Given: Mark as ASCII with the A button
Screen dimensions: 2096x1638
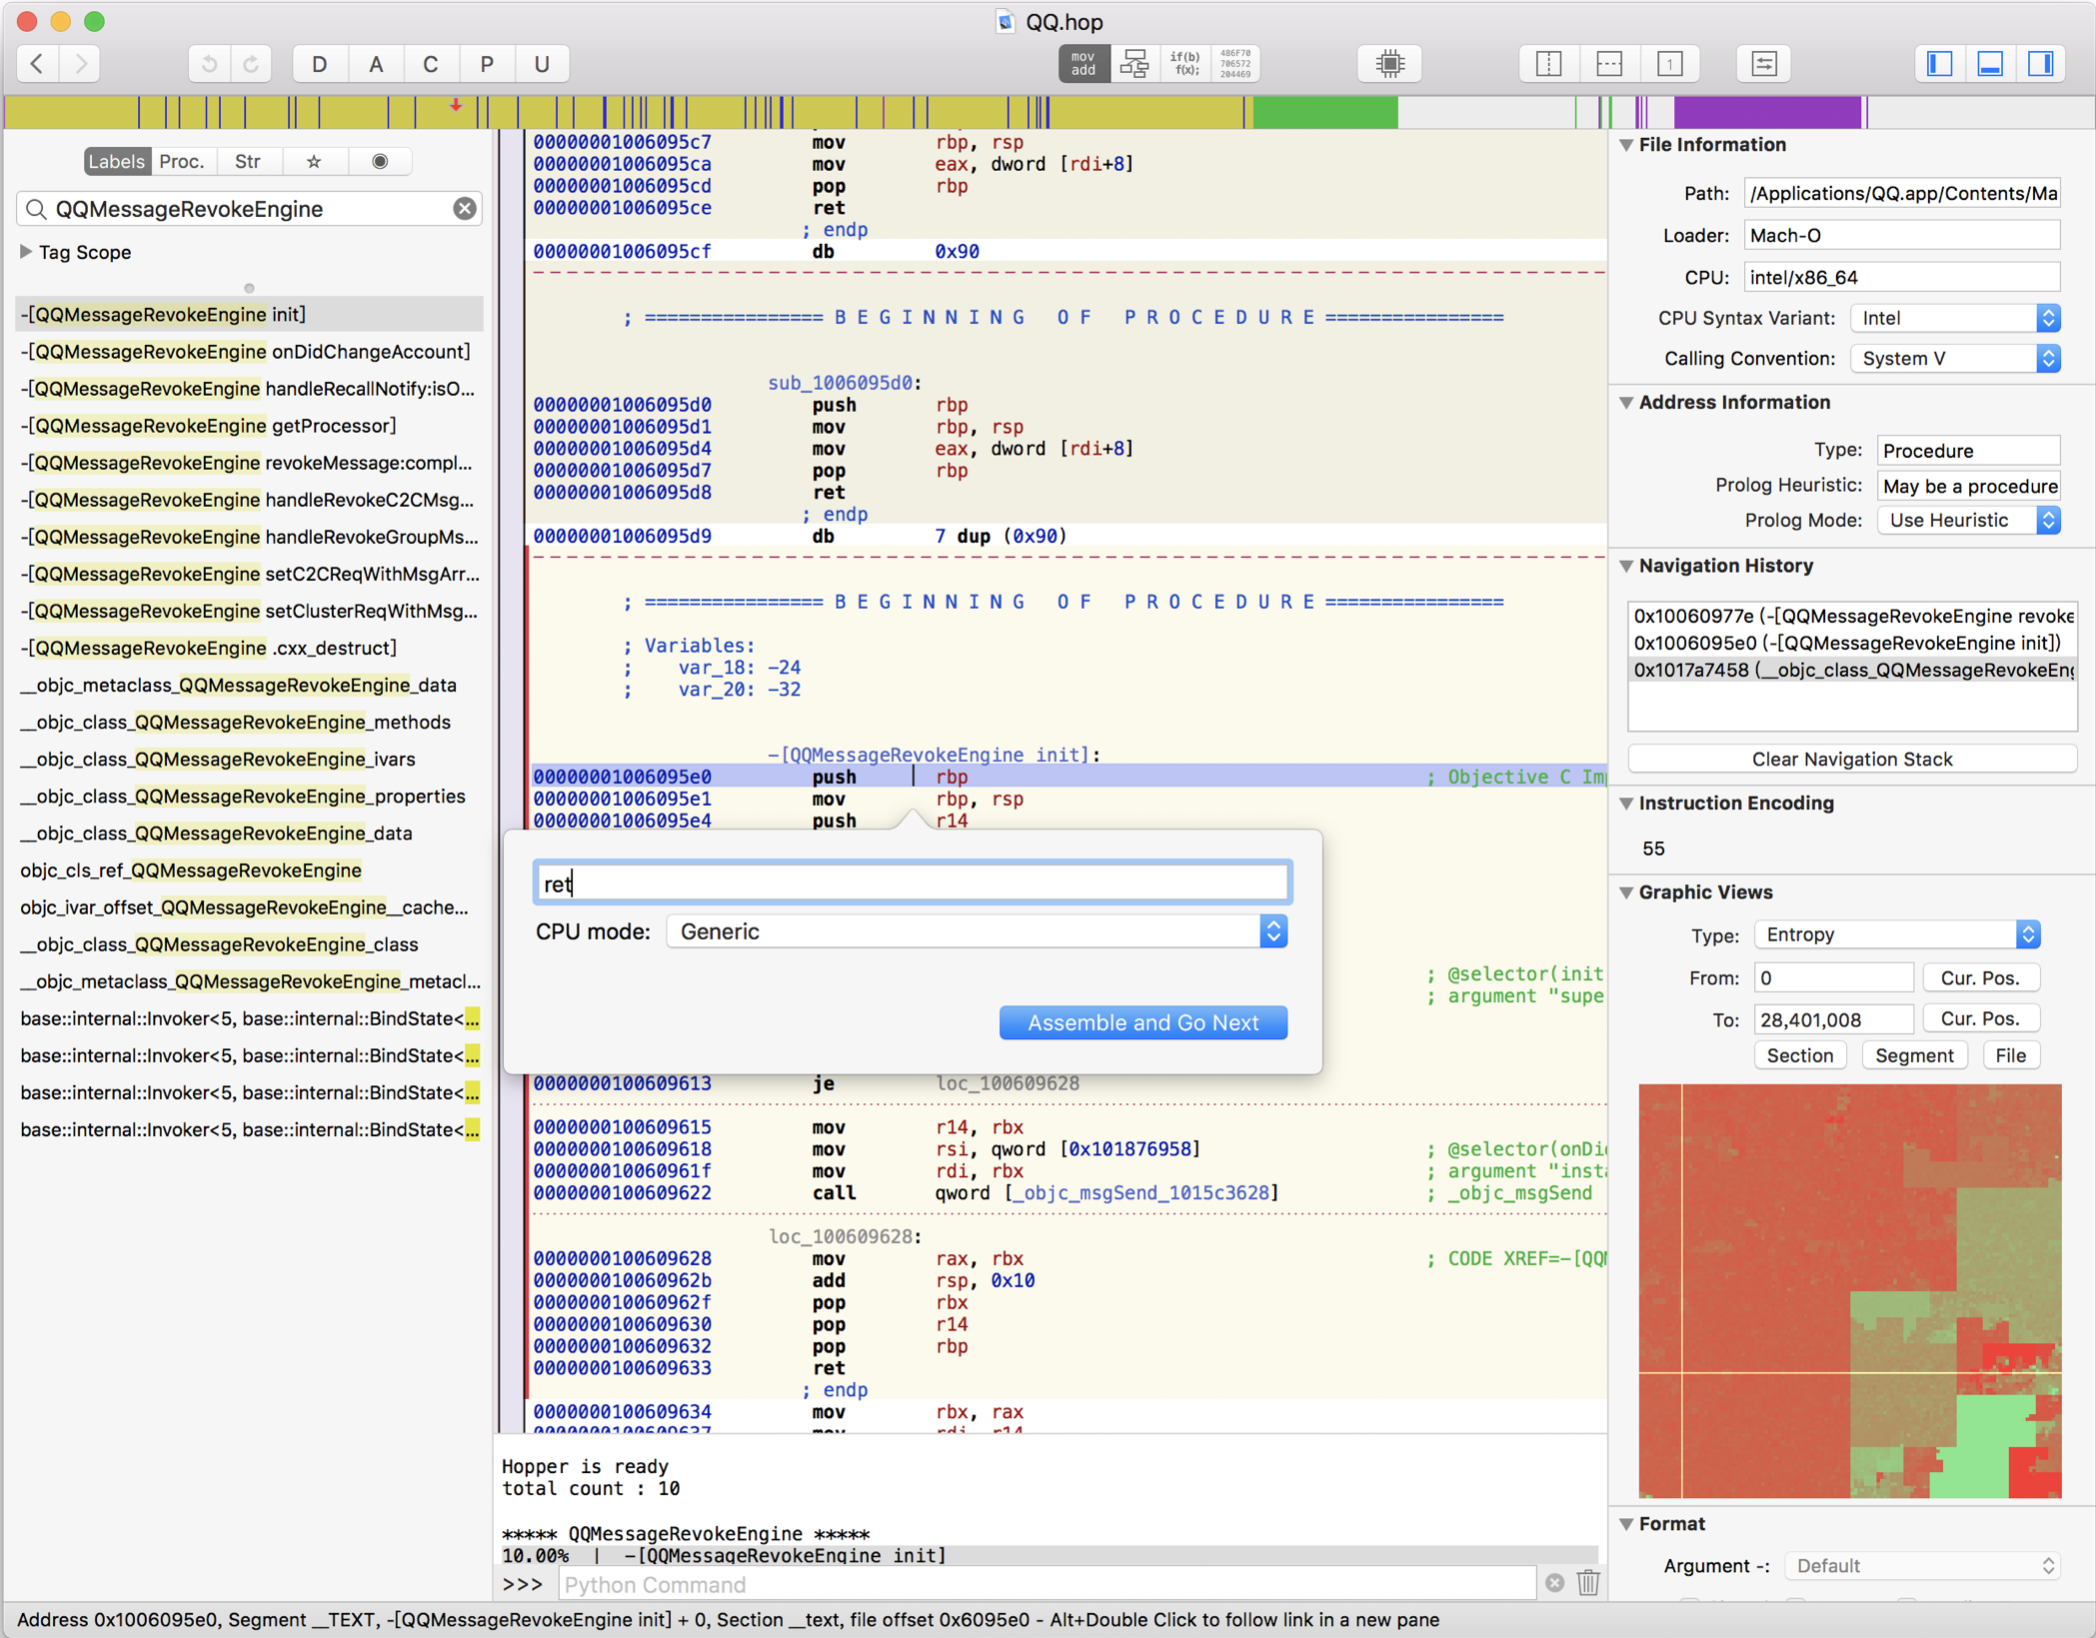Looking at the screenshot, I should click(376, 64).
